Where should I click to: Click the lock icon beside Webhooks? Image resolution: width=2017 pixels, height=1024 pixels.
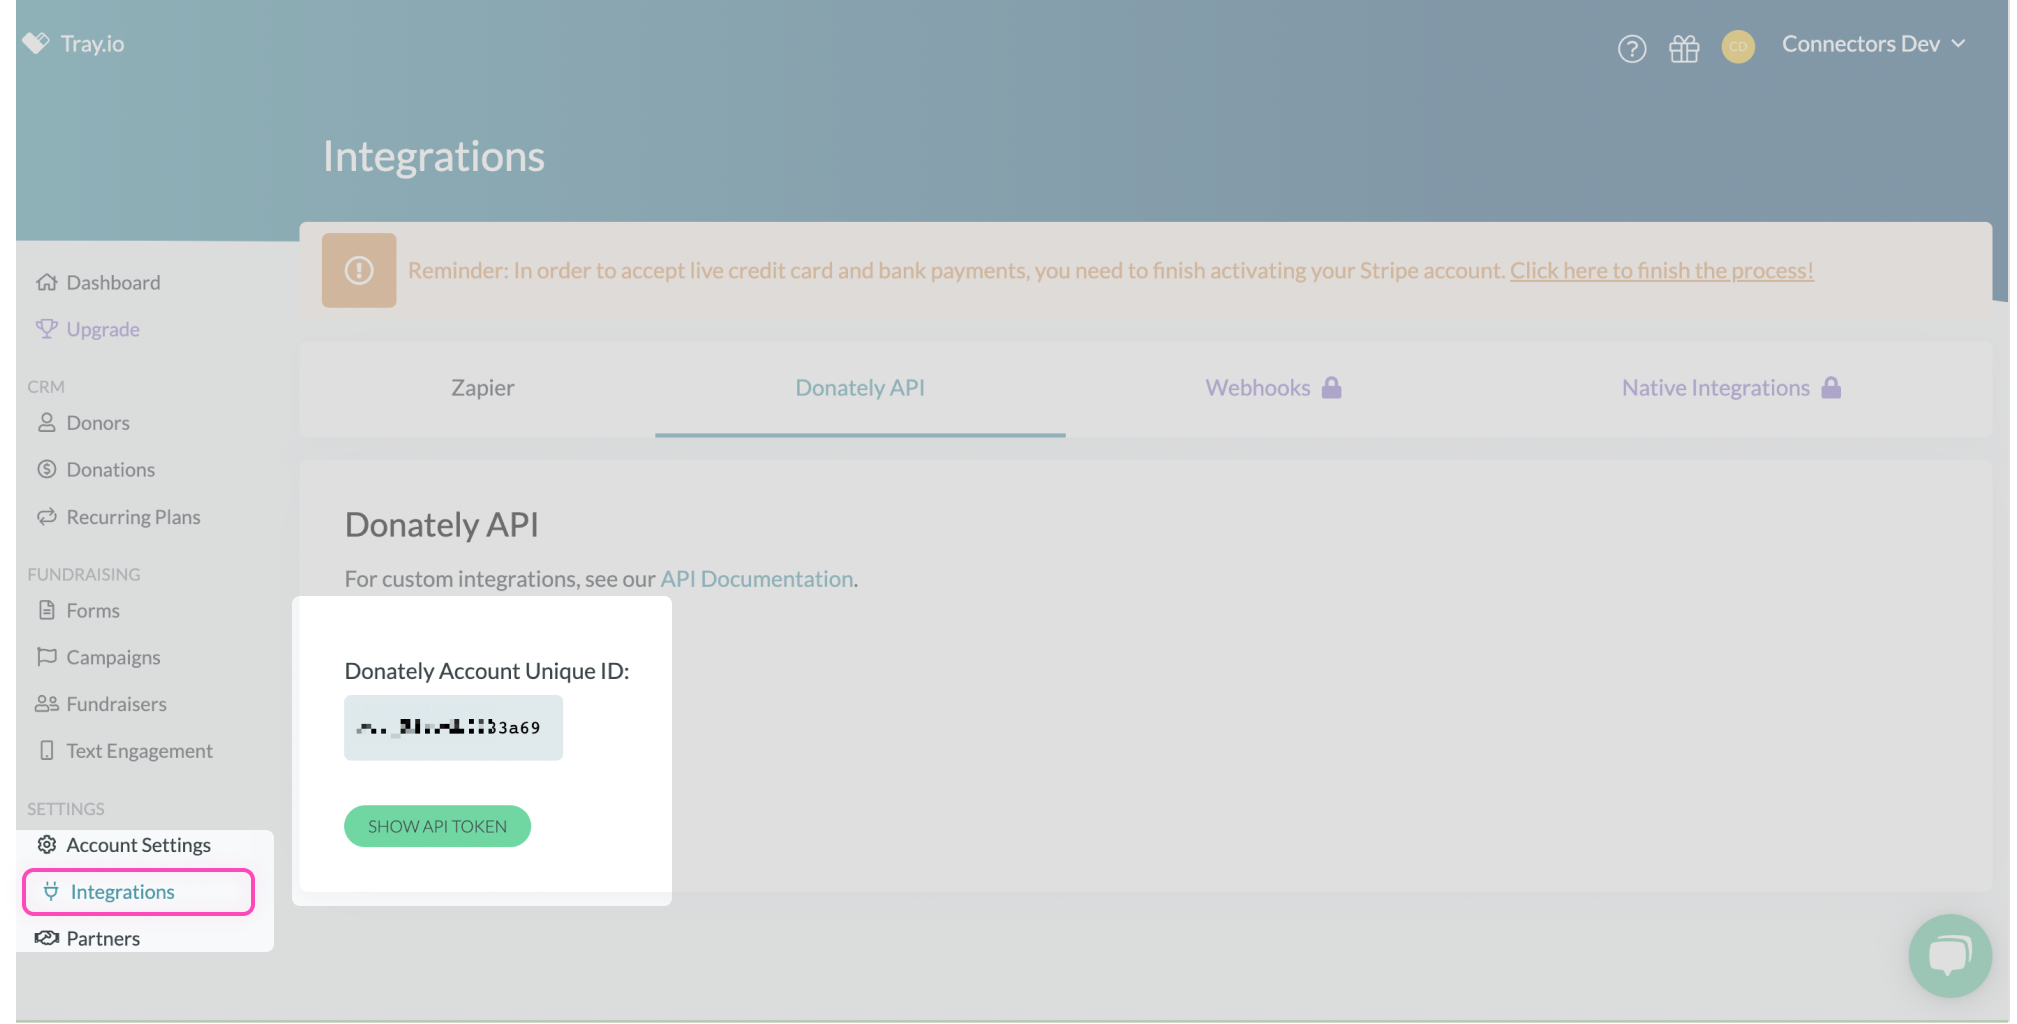pyautogui.click(x=1331, y=388)
